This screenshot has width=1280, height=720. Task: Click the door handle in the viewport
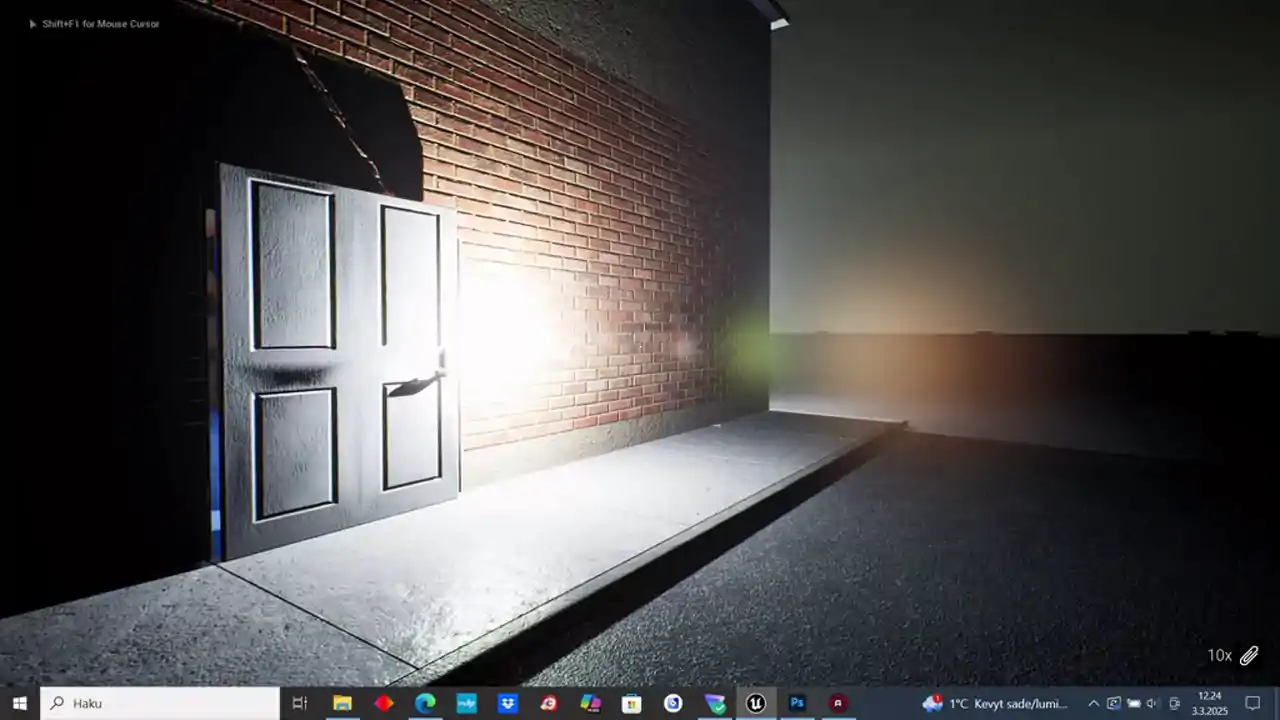[415, 384]
